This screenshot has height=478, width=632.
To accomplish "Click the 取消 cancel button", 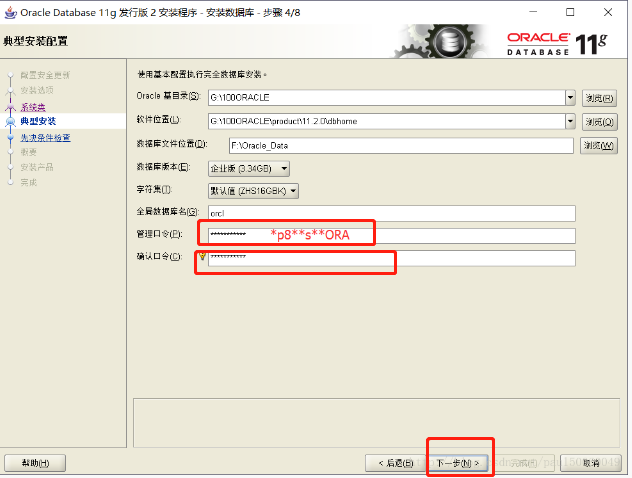I will (591, 463).
